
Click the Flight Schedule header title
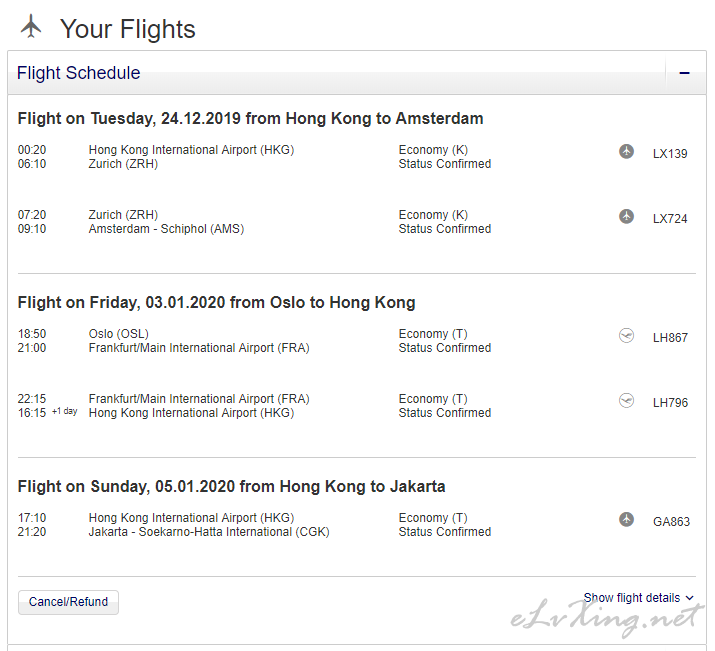(78, 73)
